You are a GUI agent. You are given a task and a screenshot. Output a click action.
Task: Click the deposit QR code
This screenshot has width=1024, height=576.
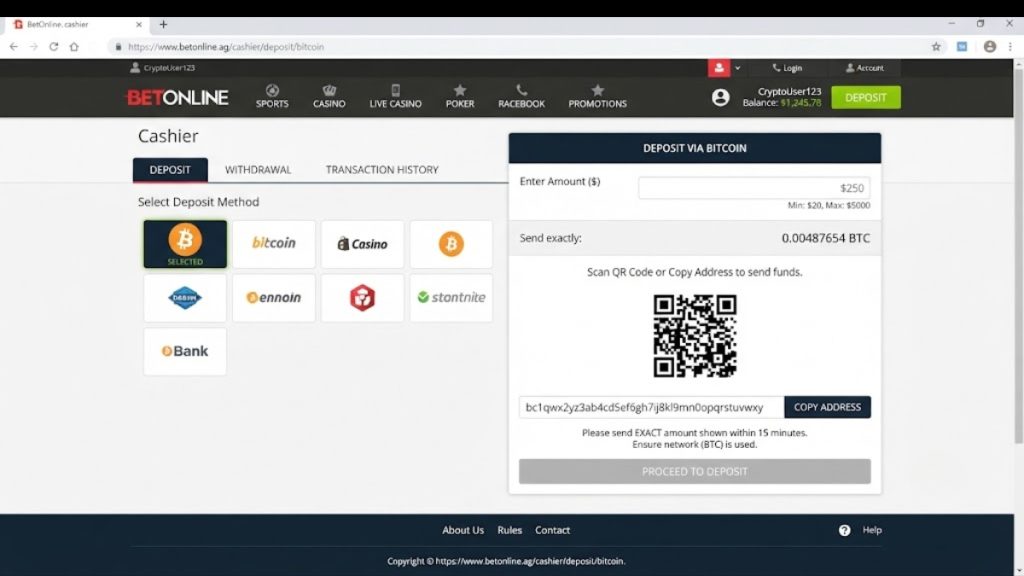[695, 336]
